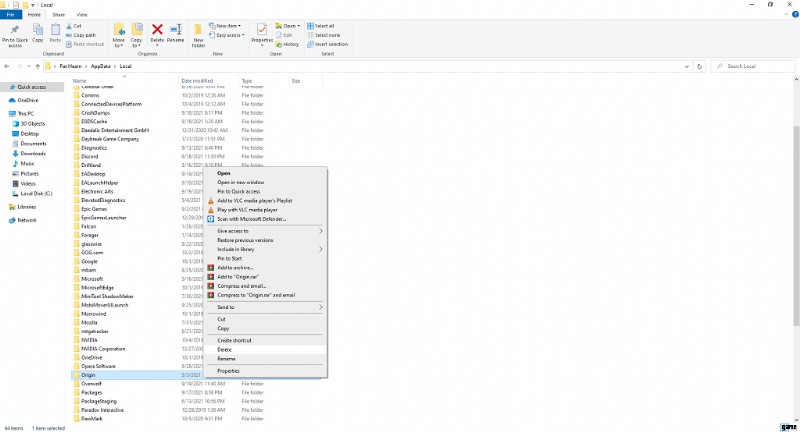Expand the Give access to submenu
The image size is (800, 432).
(265, 231)
